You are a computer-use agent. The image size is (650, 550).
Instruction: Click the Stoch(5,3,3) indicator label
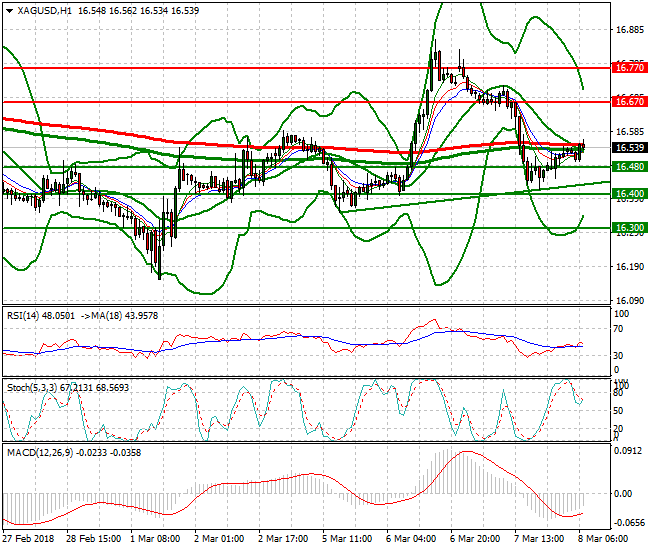(x=30, y=386)
